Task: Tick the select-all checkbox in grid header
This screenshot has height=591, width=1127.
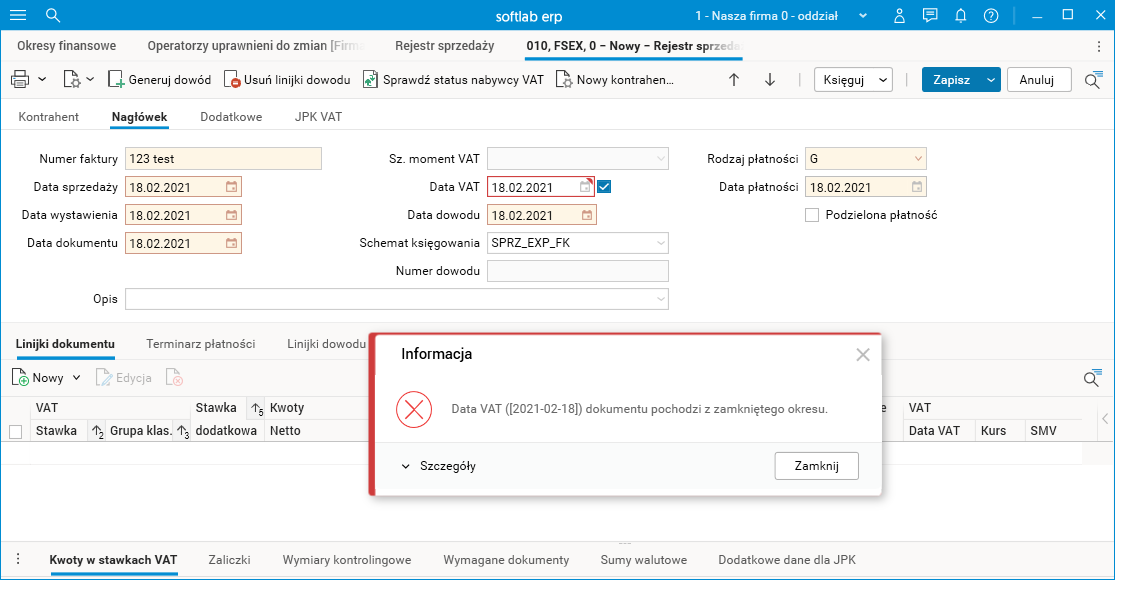Action: click(15, 432)
